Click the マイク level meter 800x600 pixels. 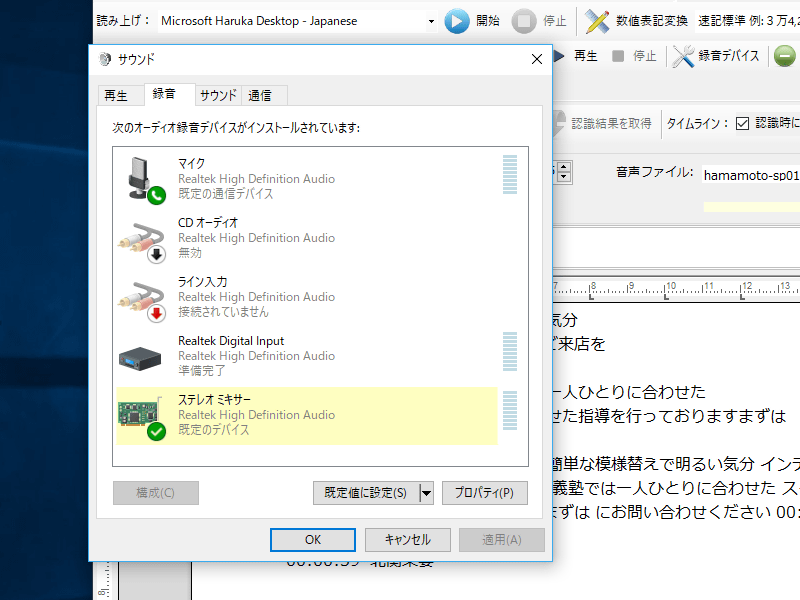tap(510, 174)
